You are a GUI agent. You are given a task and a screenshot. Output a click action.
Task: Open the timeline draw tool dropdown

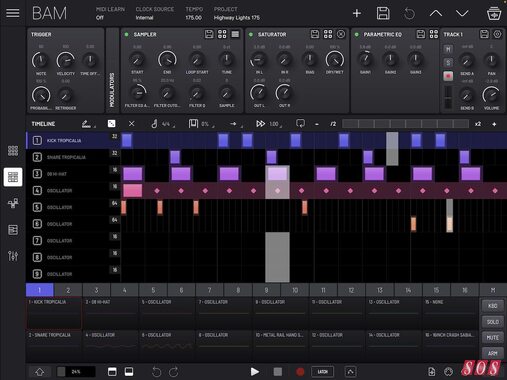[88, 124]
